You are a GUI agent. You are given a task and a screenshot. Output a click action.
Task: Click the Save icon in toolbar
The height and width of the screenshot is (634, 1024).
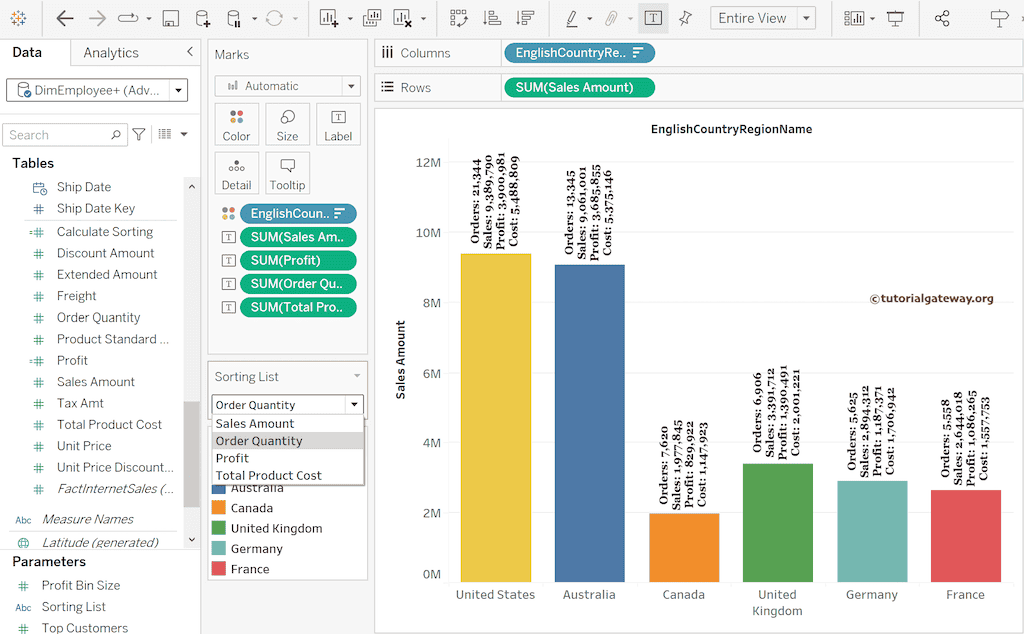pyautogui.click(x=170, y=19)
